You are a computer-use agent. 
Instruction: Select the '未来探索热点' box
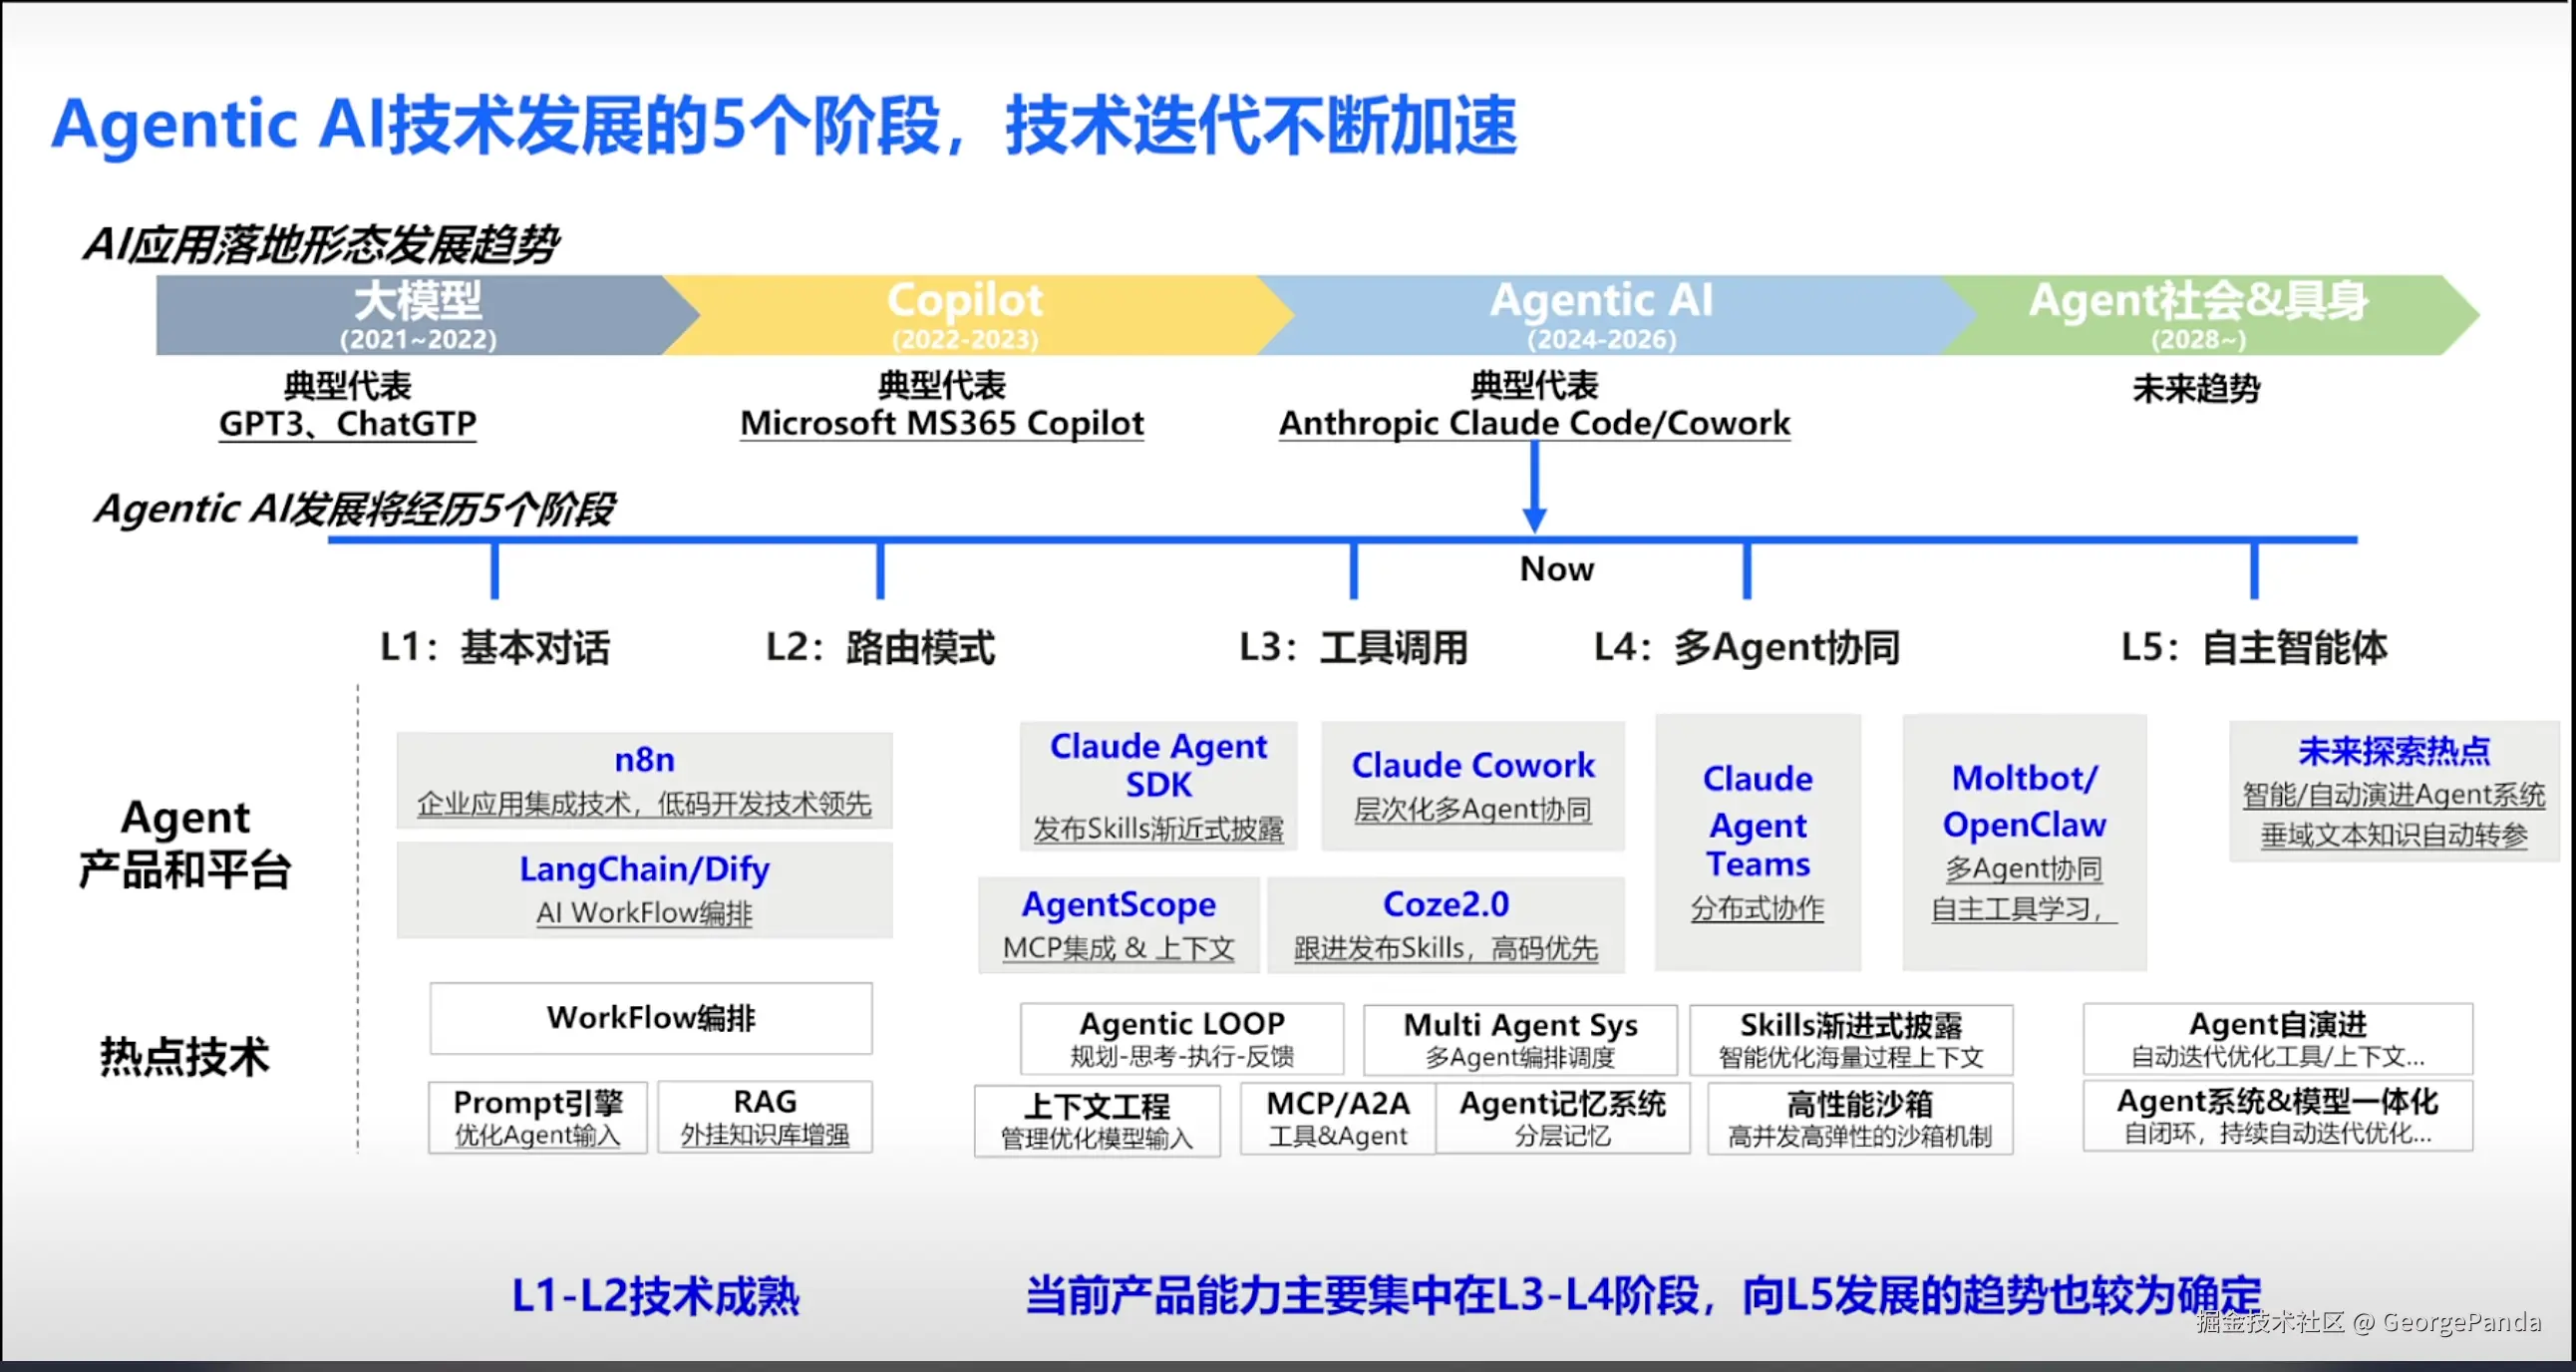point(2393,791)
